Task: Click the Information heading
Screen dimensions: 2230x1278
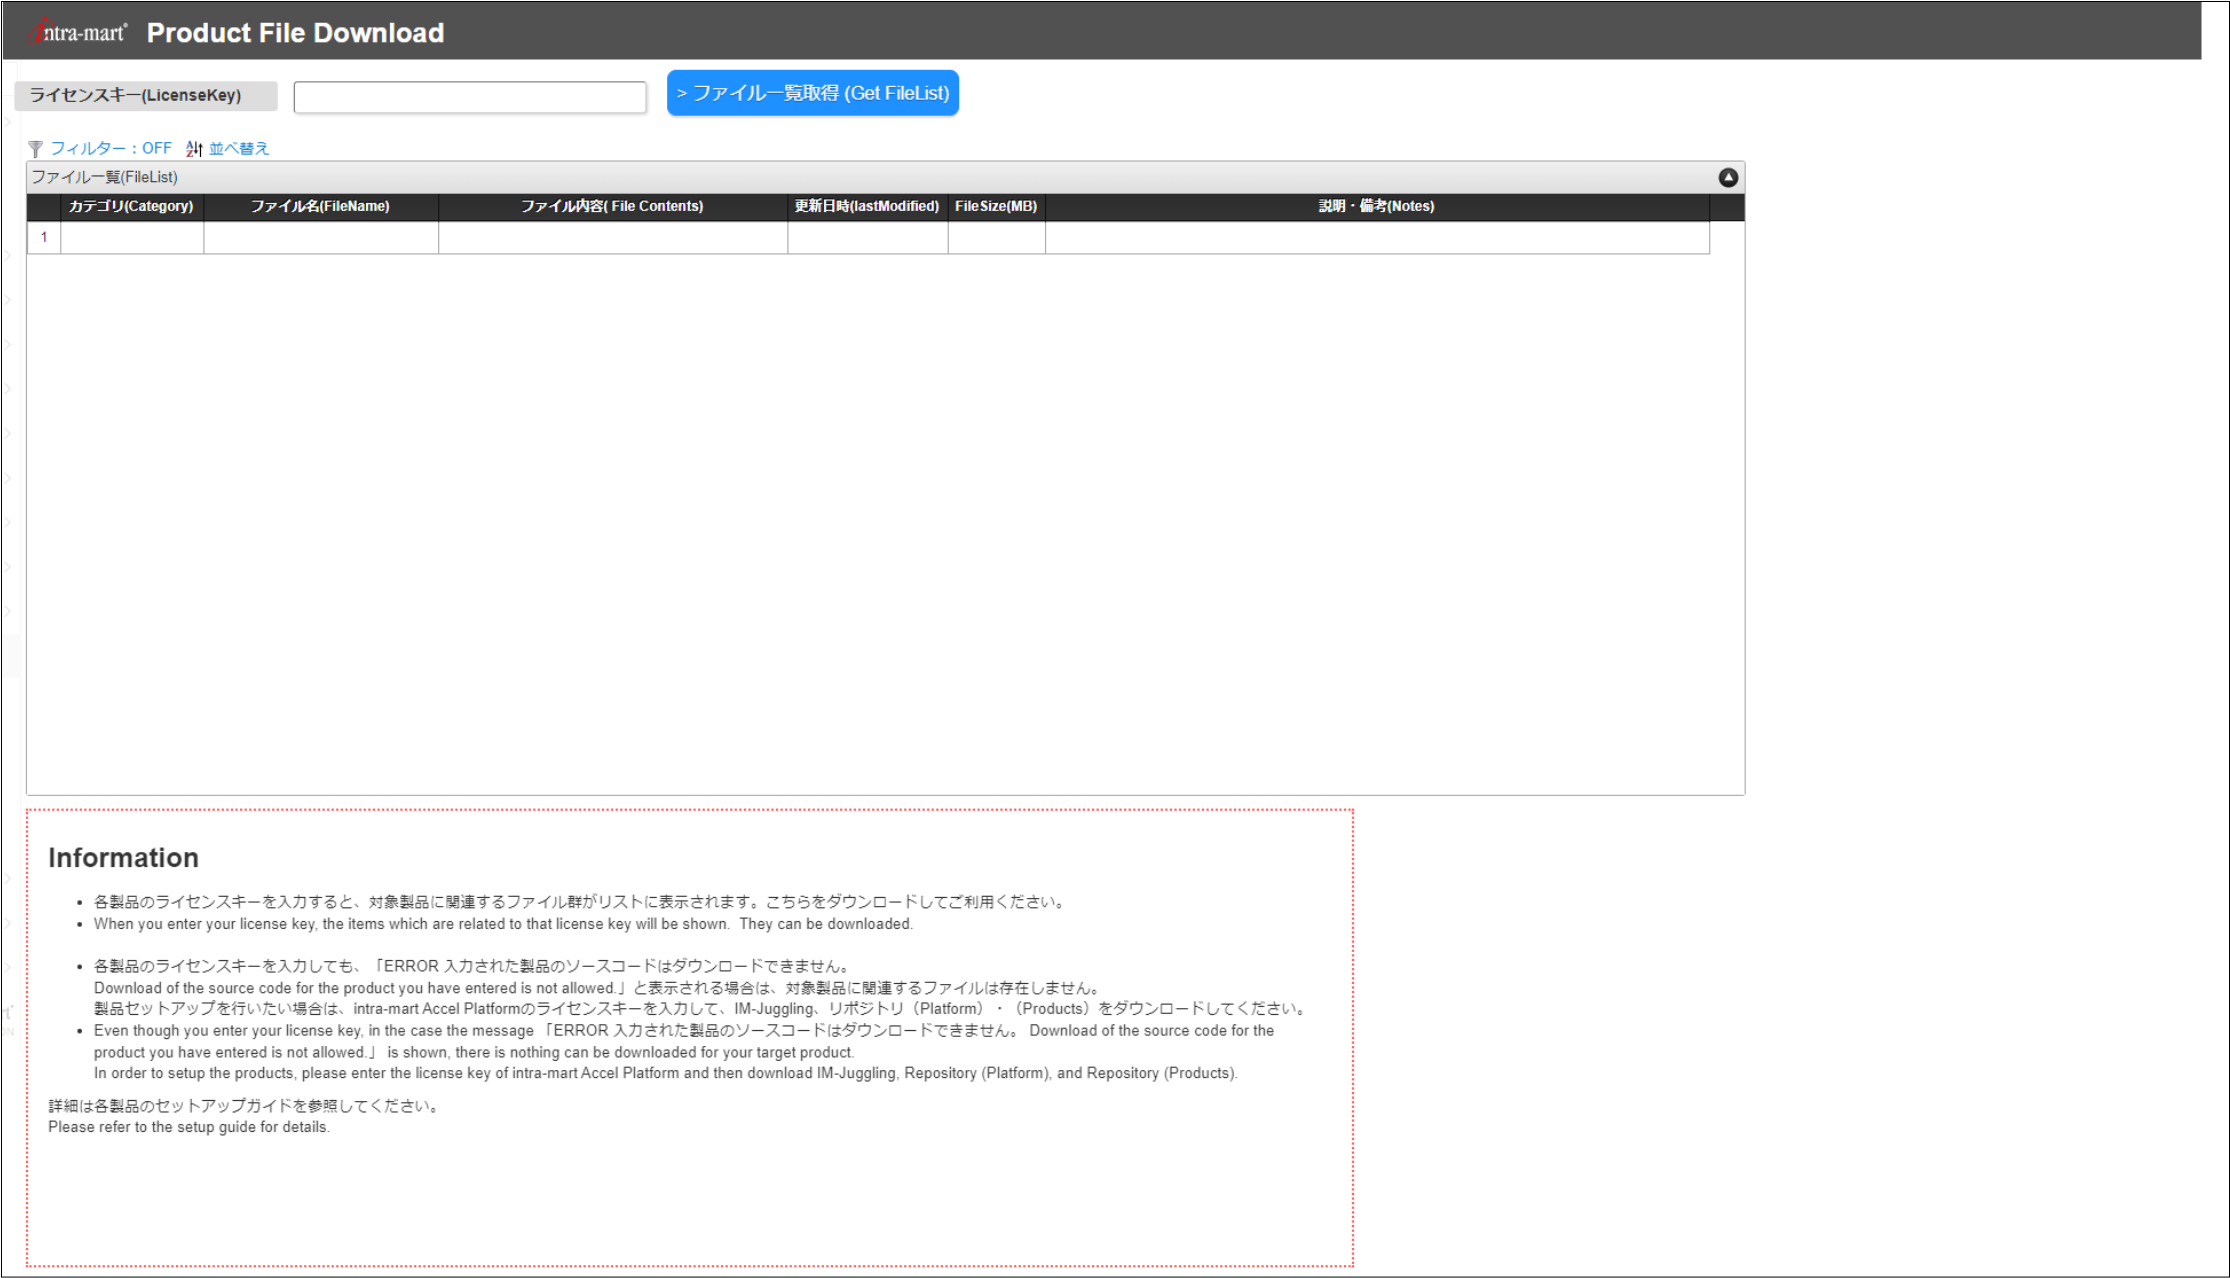Action: click(x=123, y=858)
